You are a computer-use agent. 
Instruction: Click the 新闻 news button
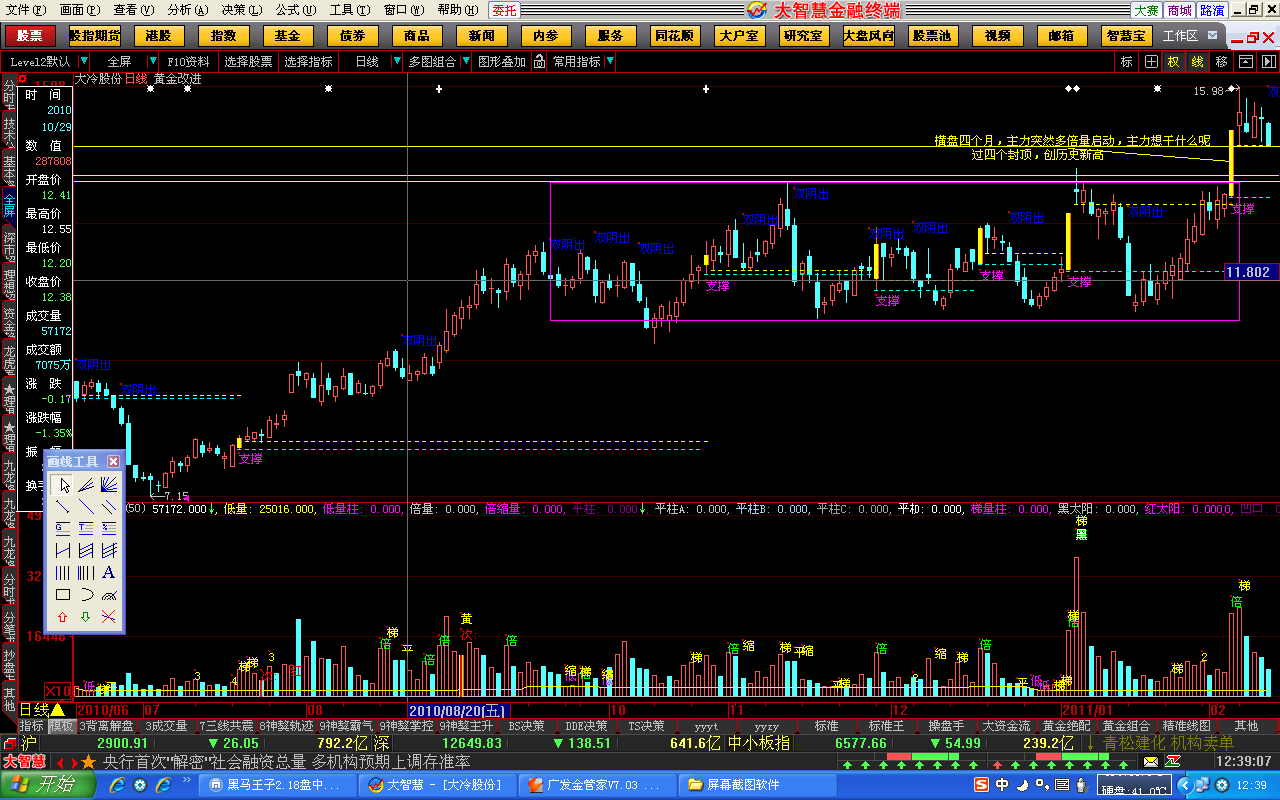[481, 36]
